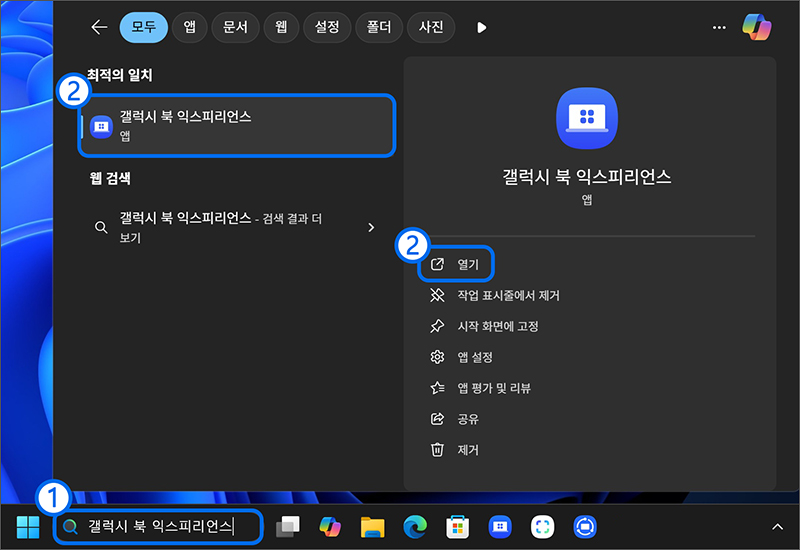Open Galaxy Book Experience from the taskbar
Viewport: 800px width, 550px height.
pos(500,527)
